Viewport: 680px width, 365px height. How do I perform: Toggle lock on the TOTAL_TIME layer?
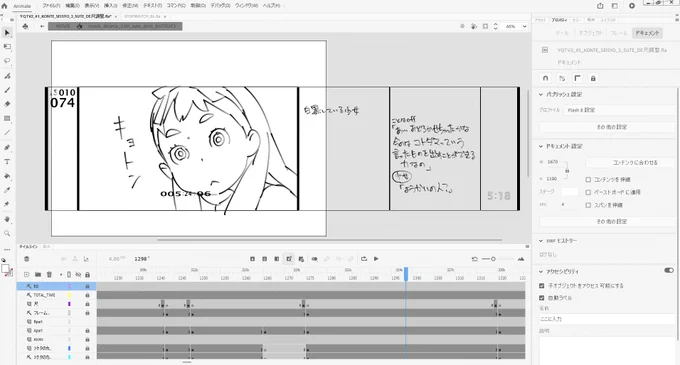click(87, 295)
